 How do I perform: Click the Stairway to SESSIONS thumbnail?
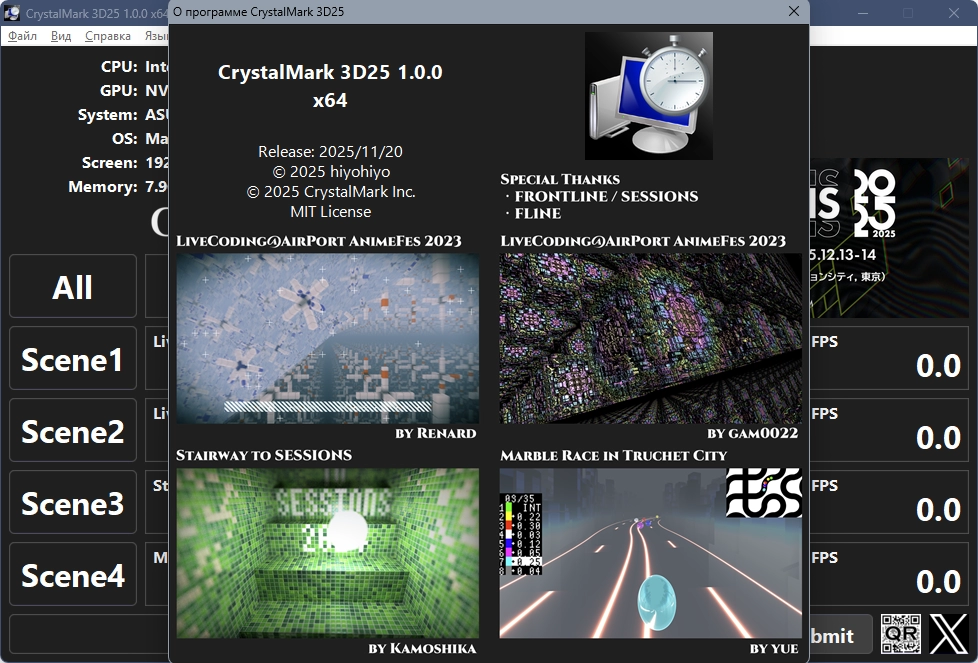pos(327,553)
